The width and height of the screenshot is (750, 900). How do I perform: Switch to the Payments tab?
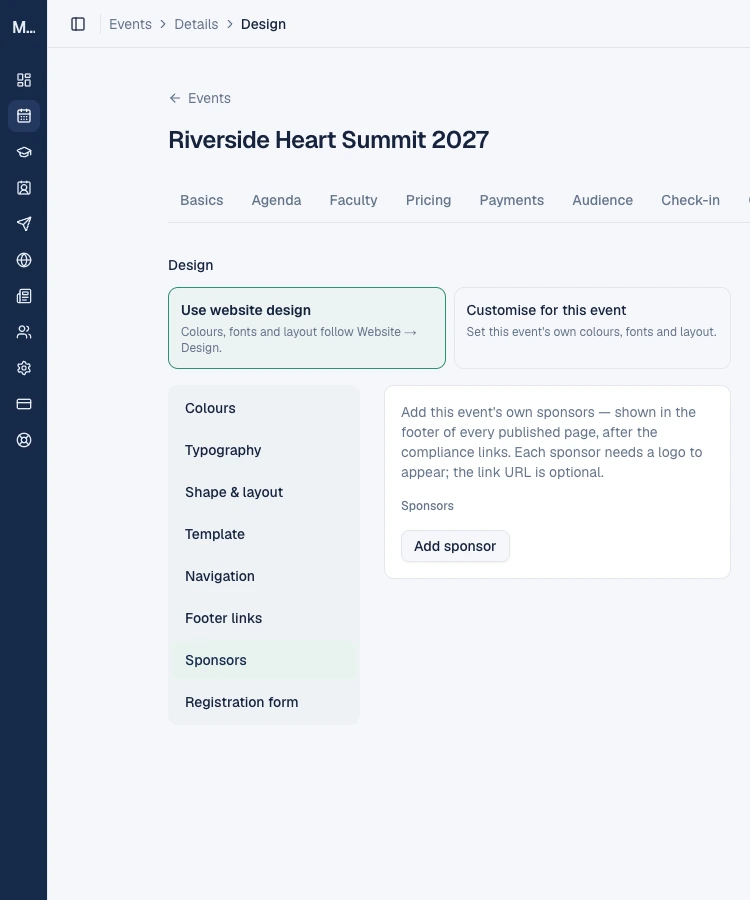tap(511, 200)
